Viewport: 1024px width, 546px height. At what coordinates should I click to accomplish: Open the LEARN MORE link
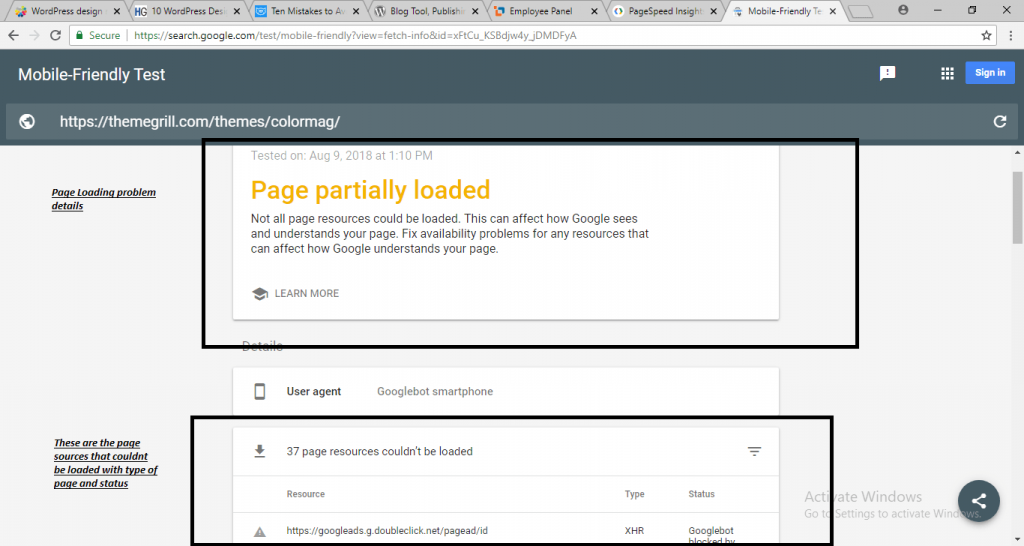pyautogui.click(x=306, y=293)
